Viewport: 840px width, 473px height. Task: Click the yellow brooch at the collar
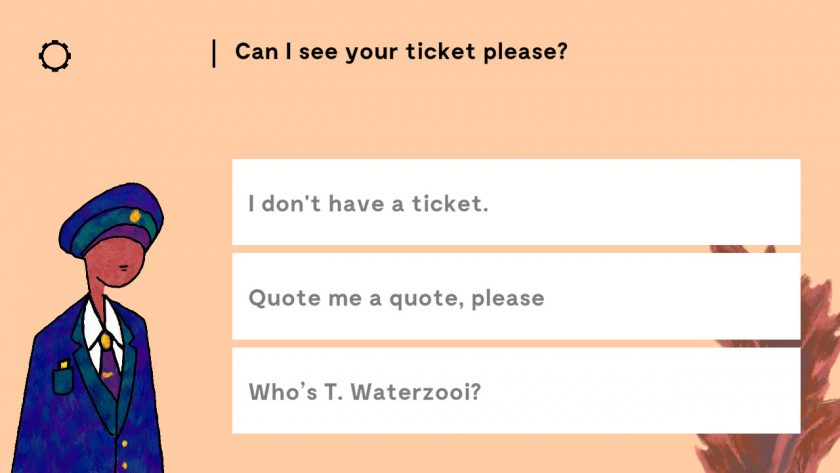point(106,341)
